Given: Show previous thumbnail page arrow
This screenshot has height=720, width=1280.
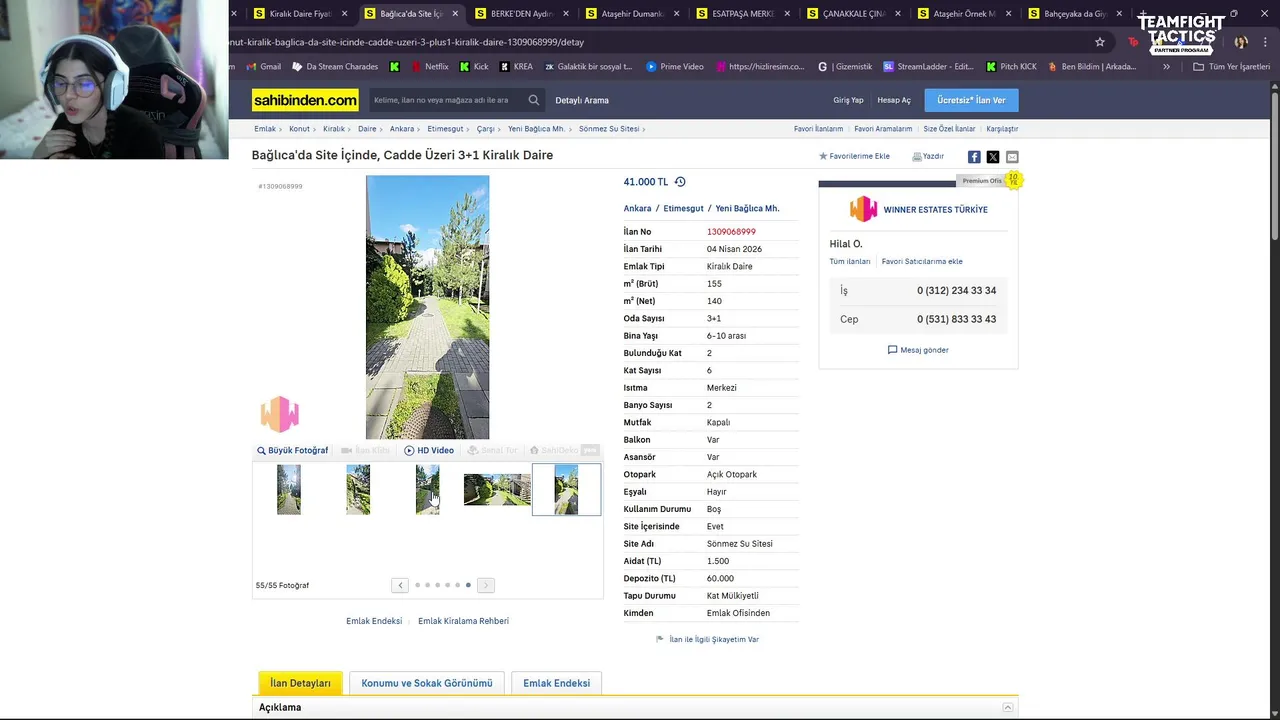Looking at the screenshot, I should 400,585.
